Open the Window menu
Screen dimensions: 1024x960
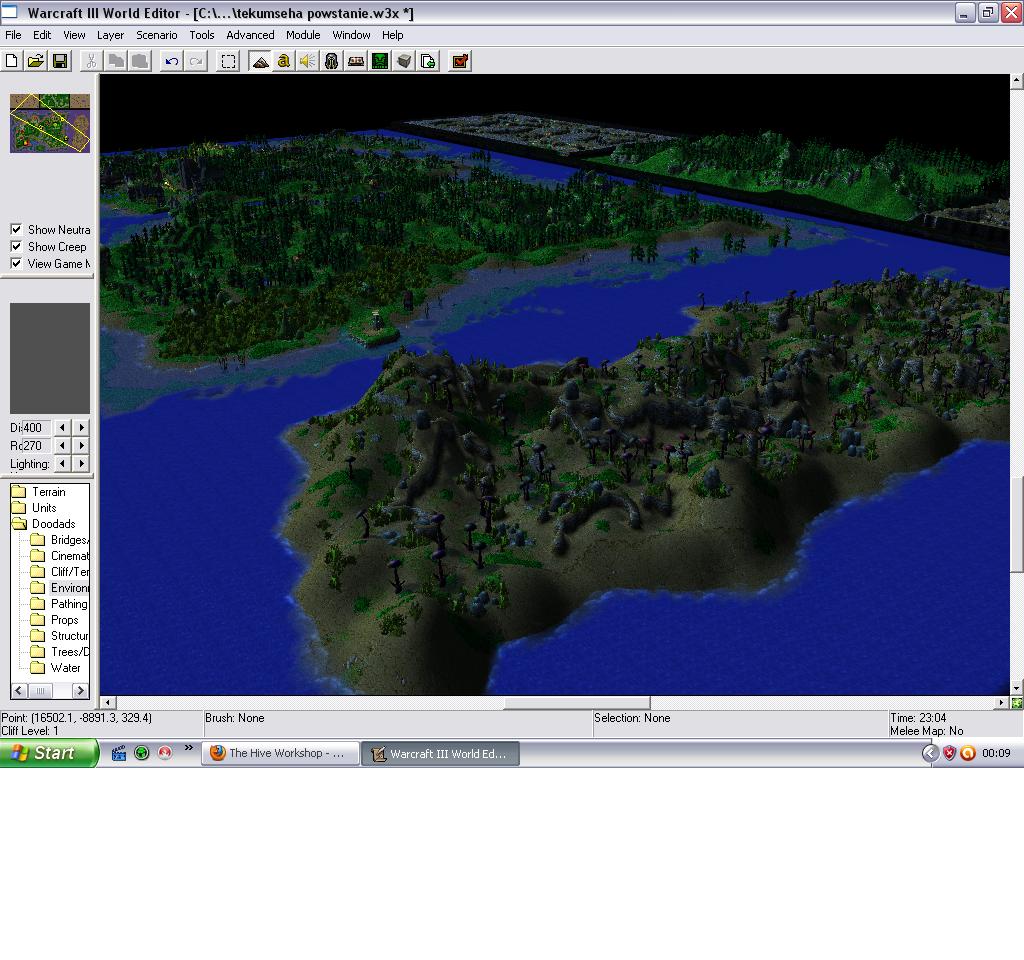(x=351, y=35)
